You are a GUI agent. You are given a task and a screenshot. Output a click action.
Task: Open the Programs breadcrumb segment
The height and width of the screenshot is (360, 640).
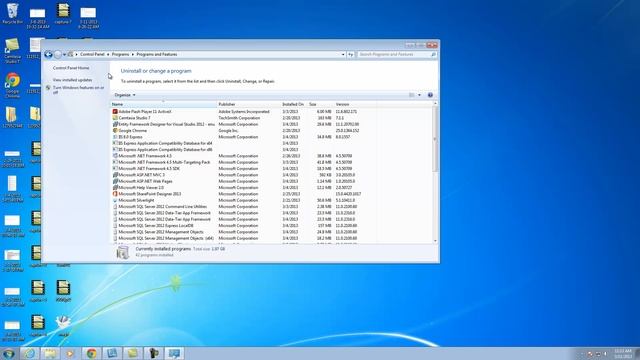120,54
